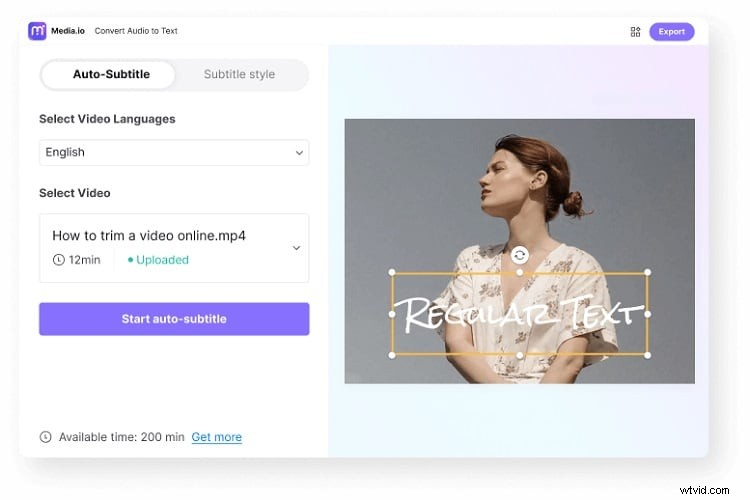This screenshot has height=500, width=750.
Task: Switch to the Subtitle style tab
Action: pyautogui.click(x=239, y=75)
